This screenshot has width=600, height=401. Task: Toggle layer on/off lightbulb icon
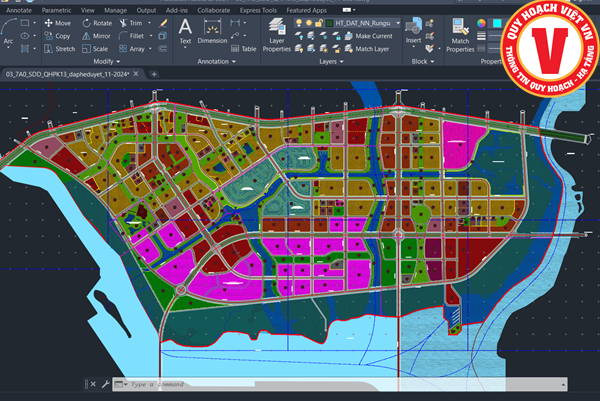click(299, 23)
